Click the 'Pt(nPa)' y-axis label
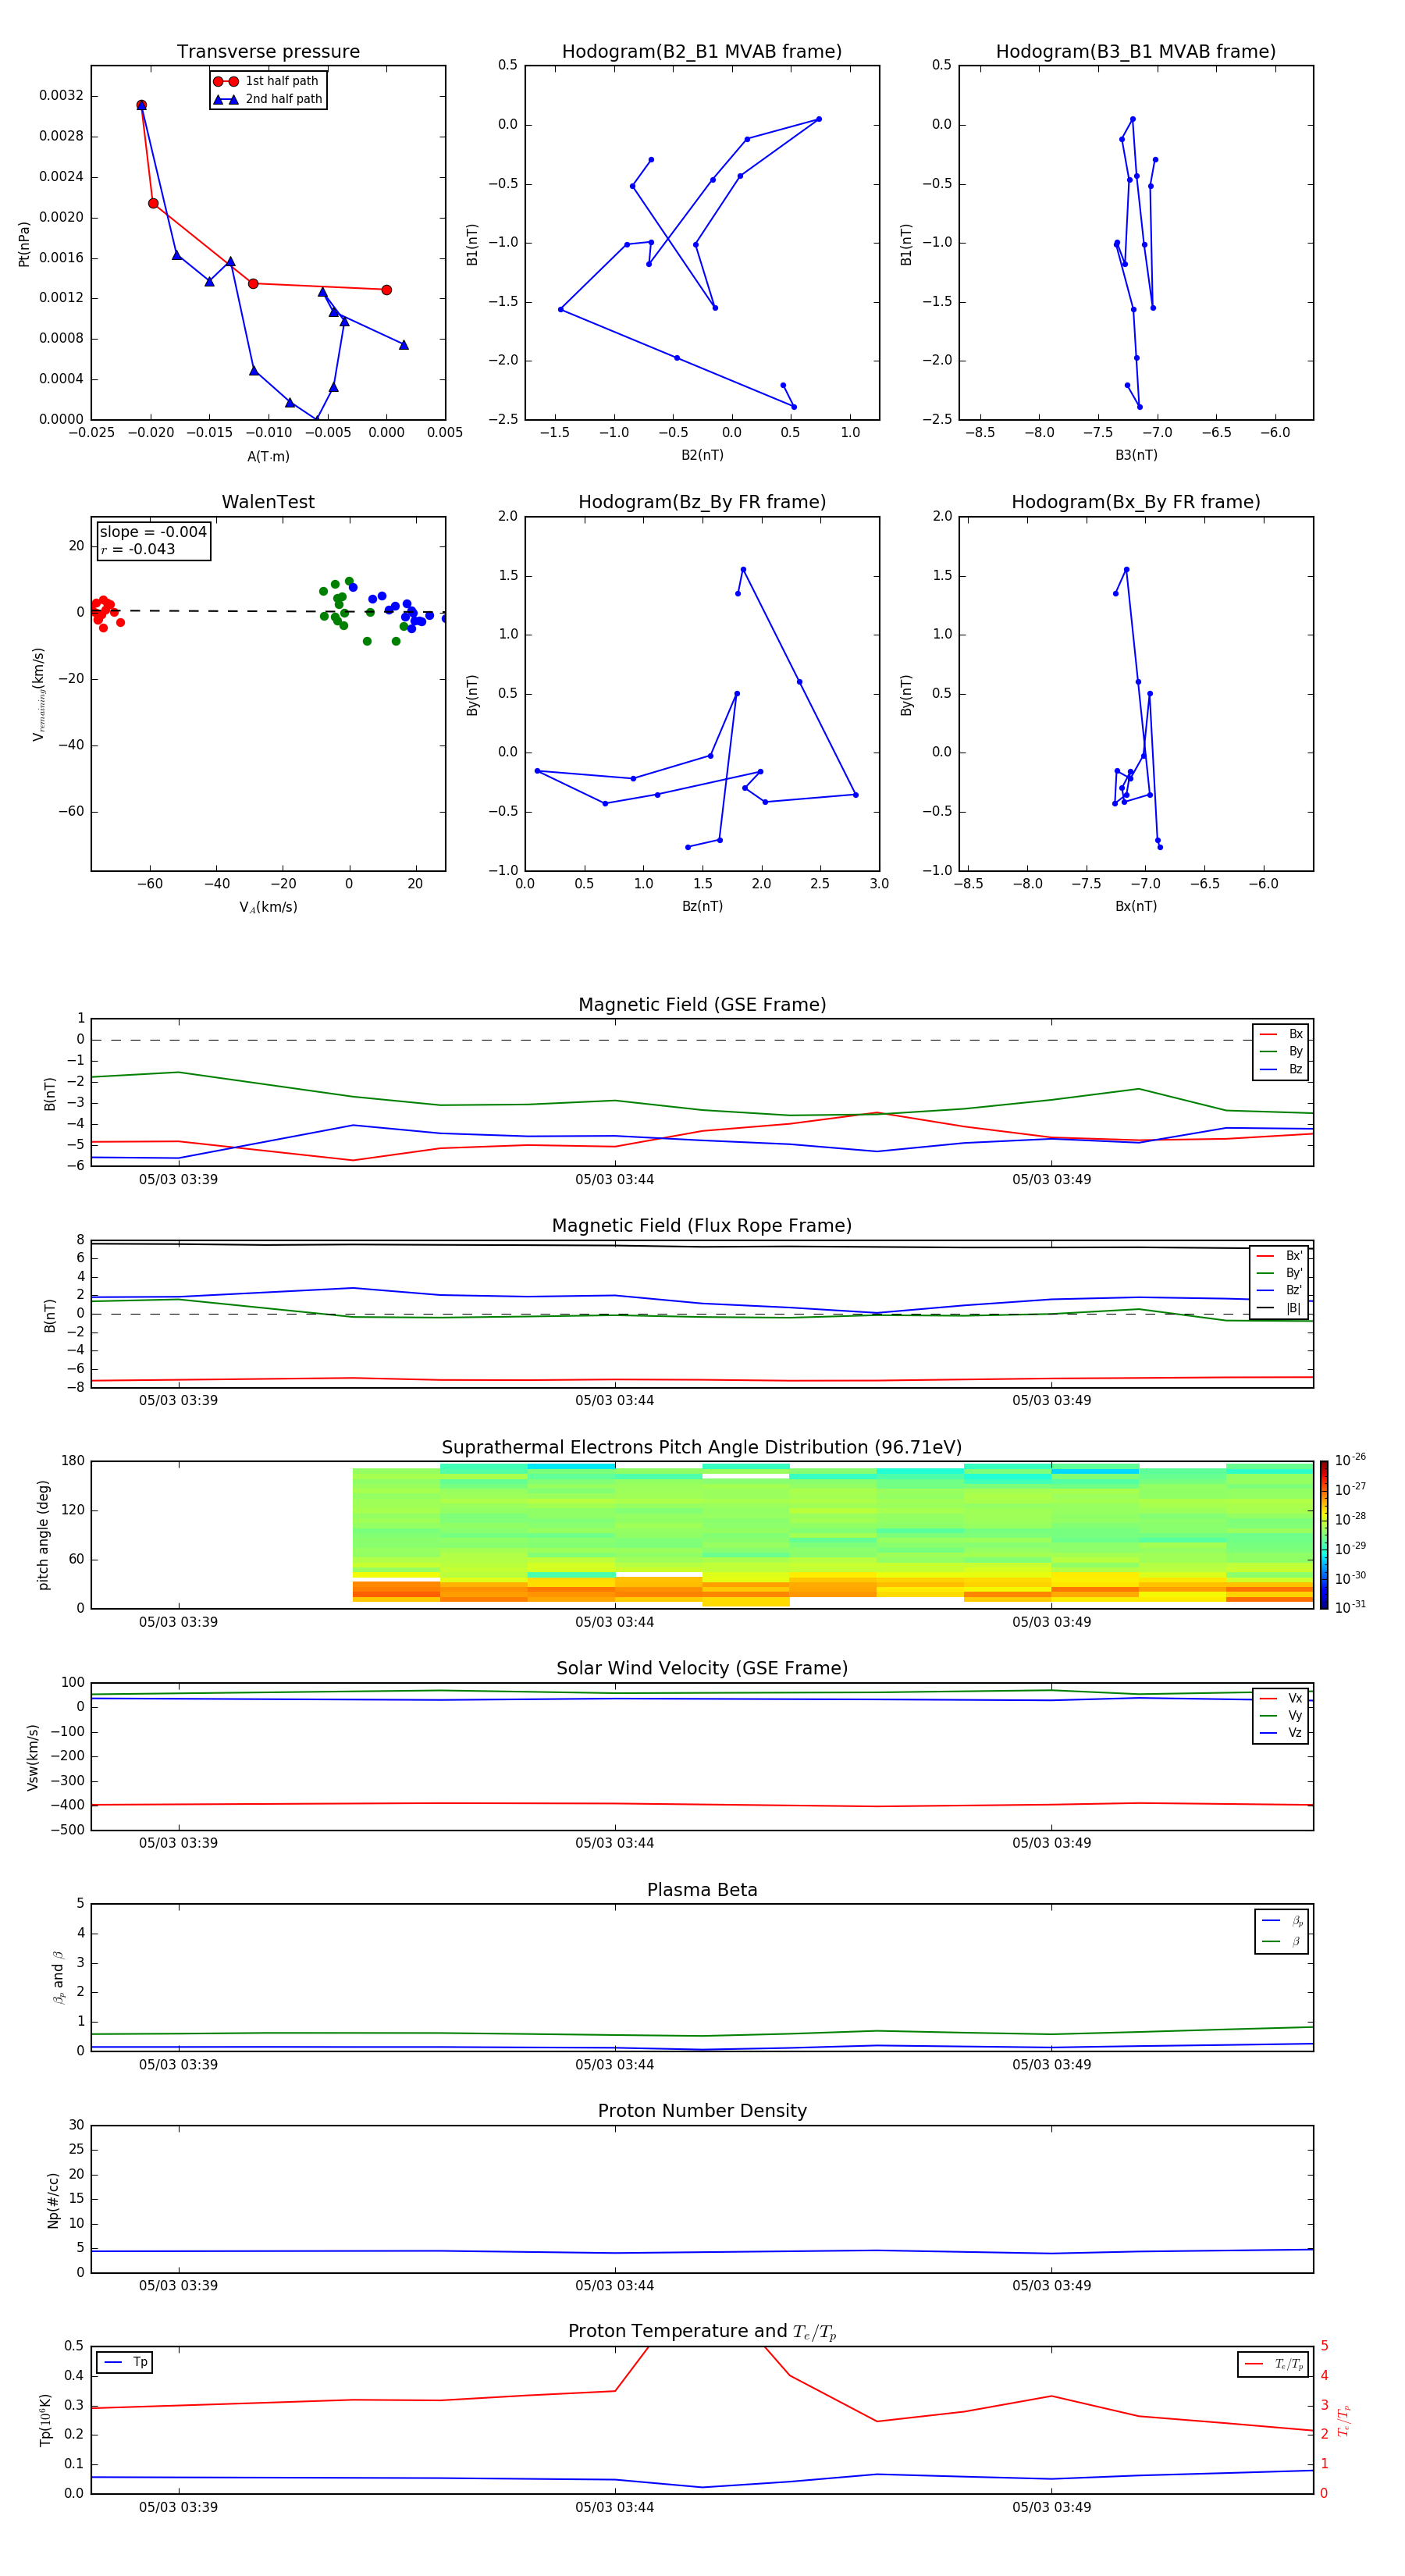Screen dimensions: 1405x2576 24,243
